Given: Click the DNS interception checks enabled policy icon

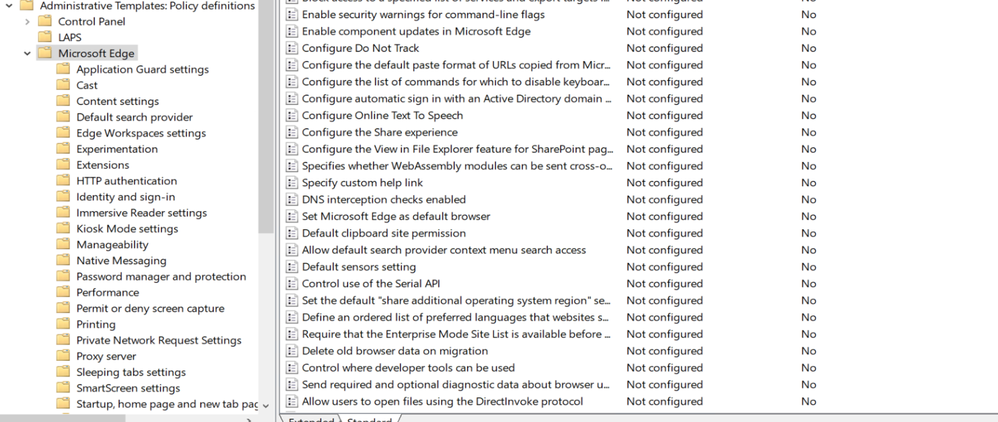Looking at the screenshot, I should [292, 199].
